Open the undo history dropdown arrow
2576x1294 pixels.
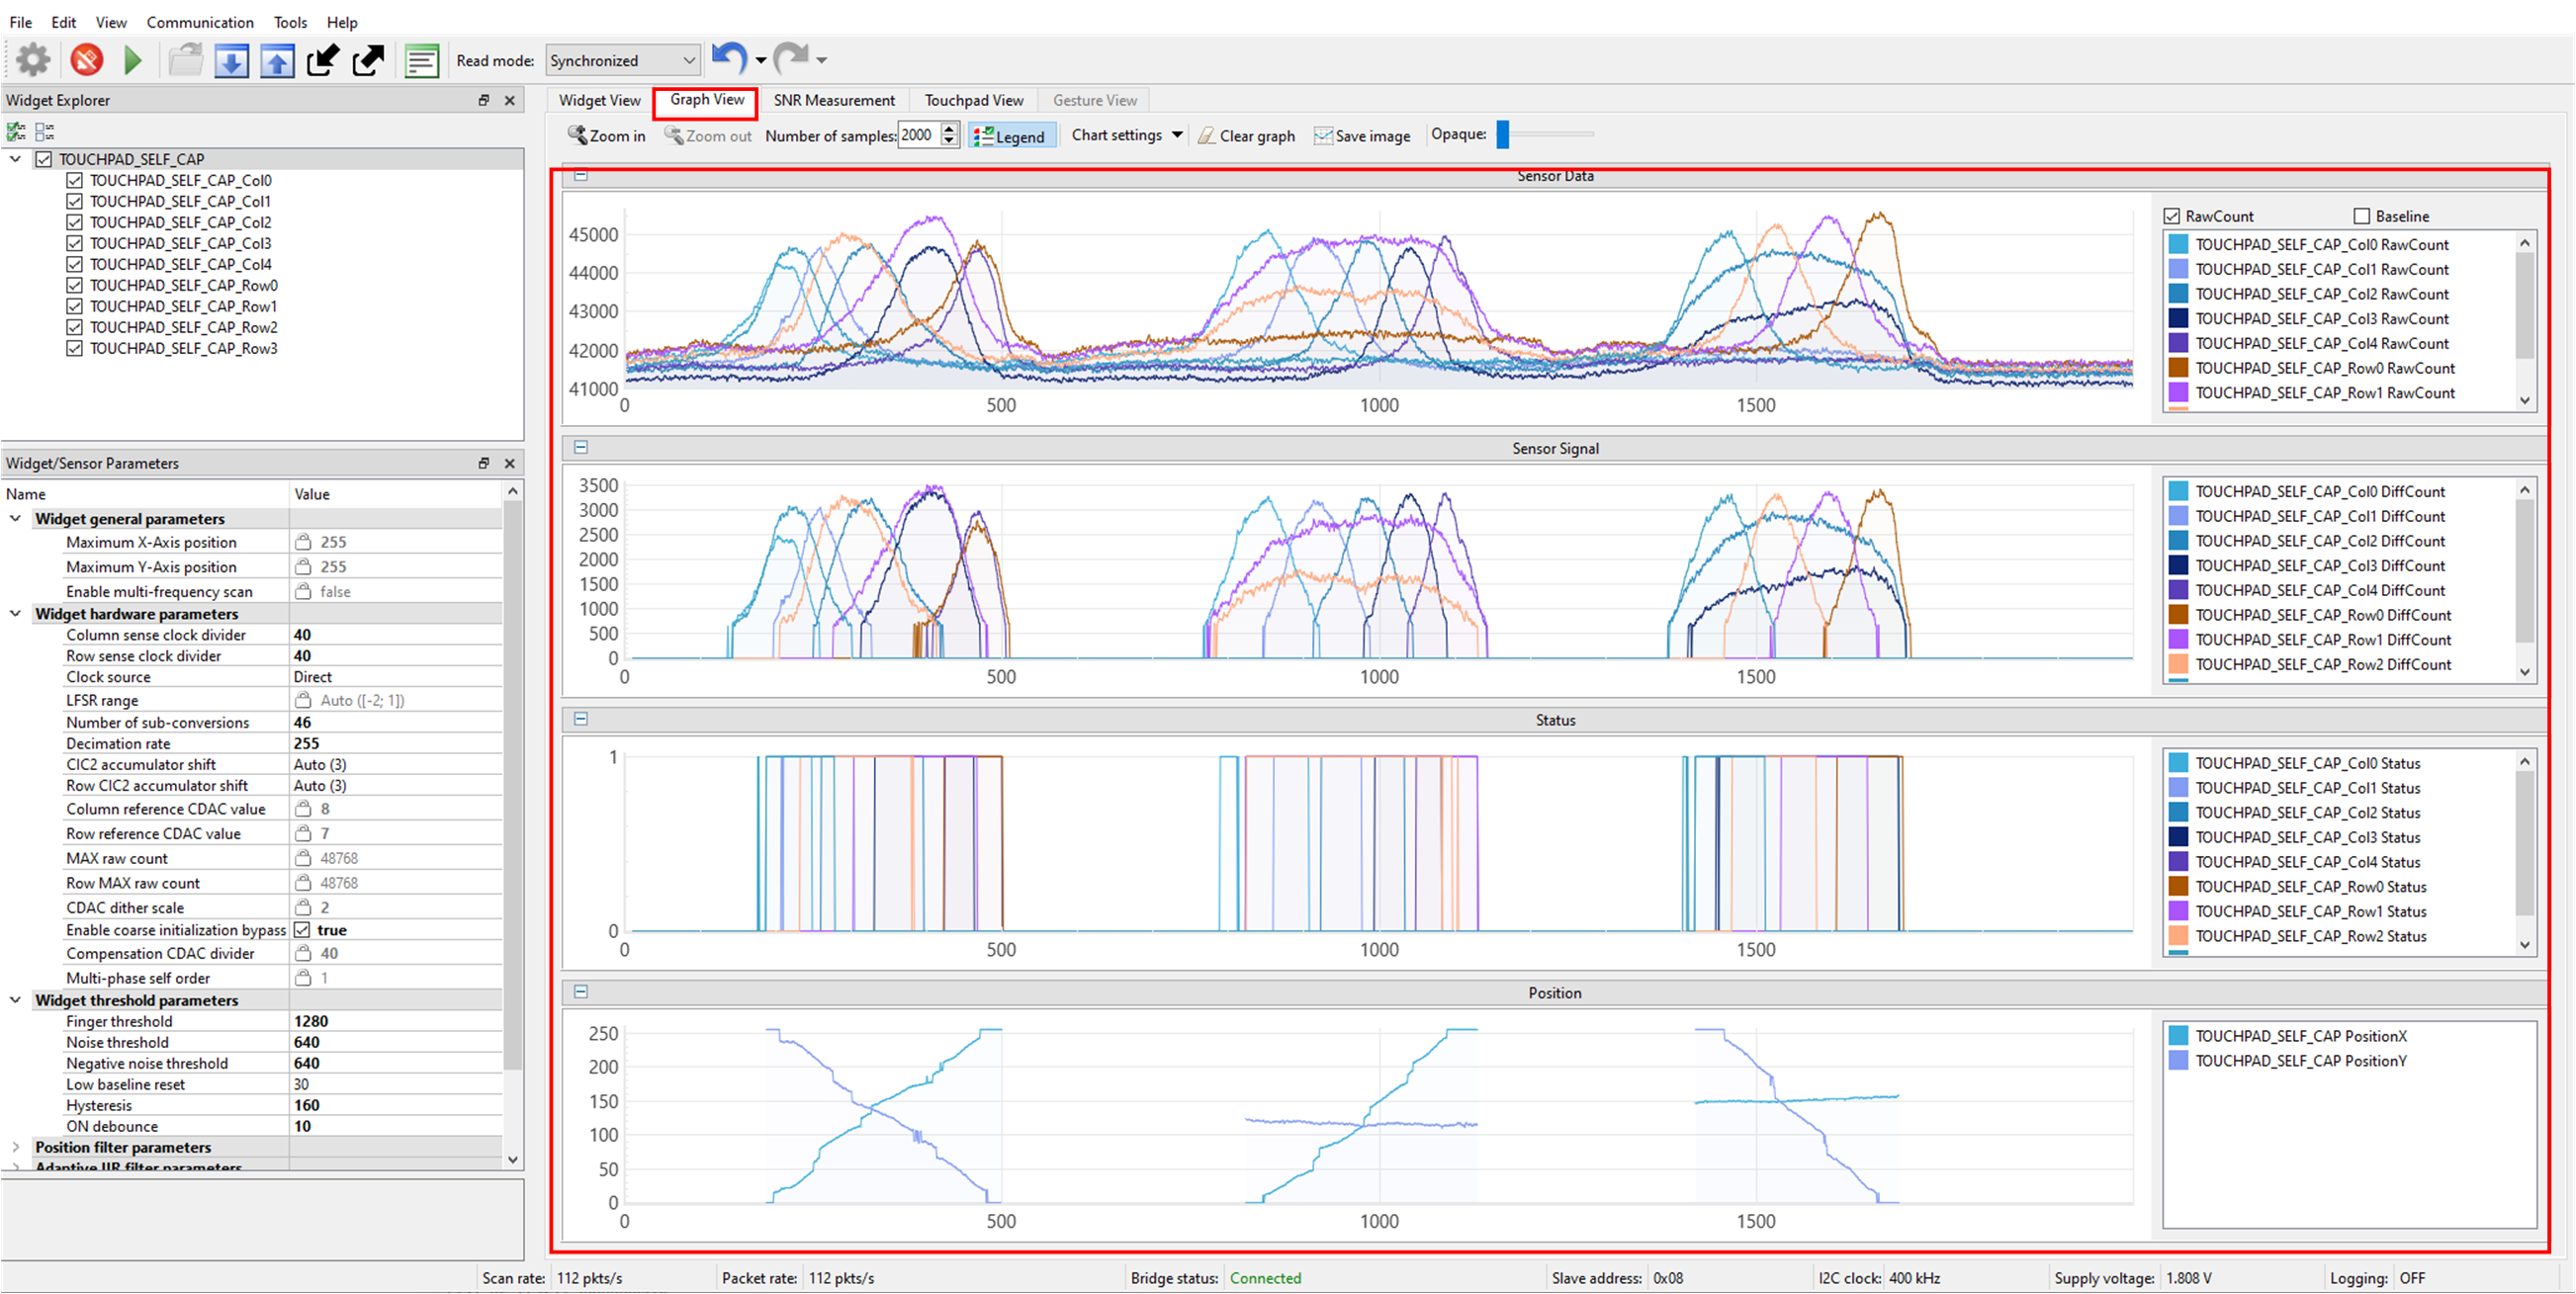(x=761, y=60)
